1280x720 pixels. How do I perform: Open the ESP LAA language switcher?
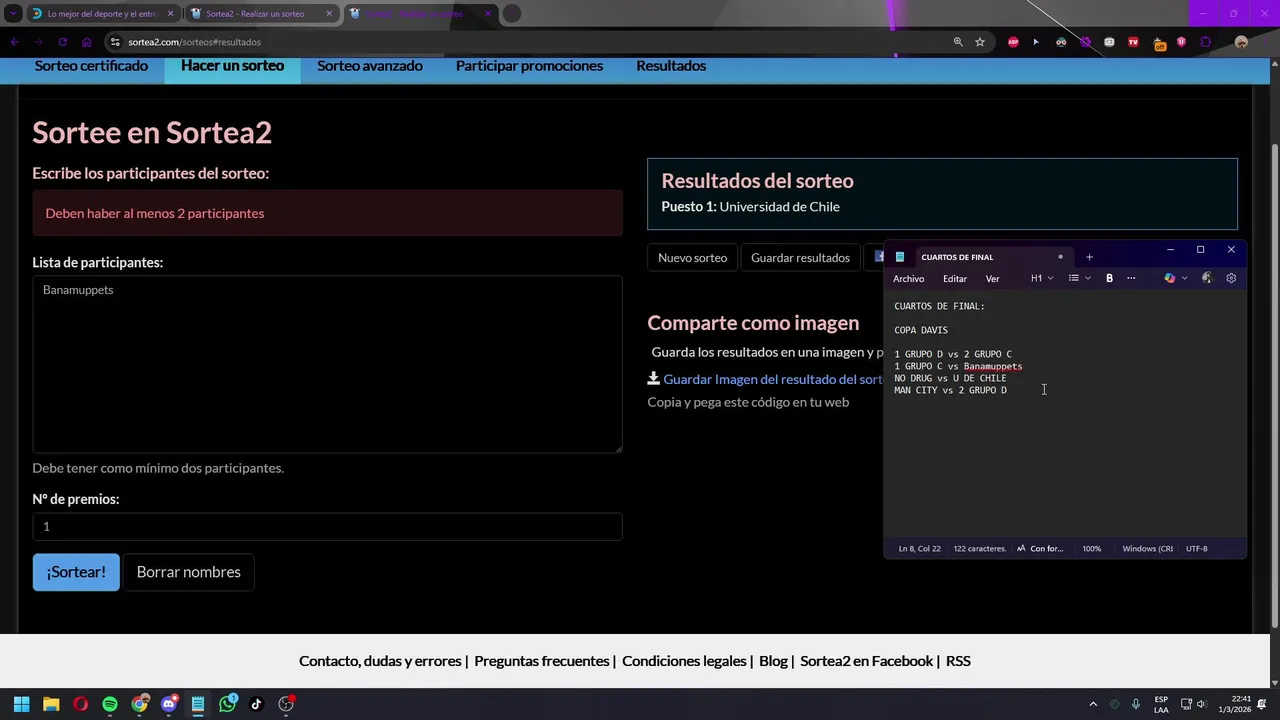point(1161,704)
